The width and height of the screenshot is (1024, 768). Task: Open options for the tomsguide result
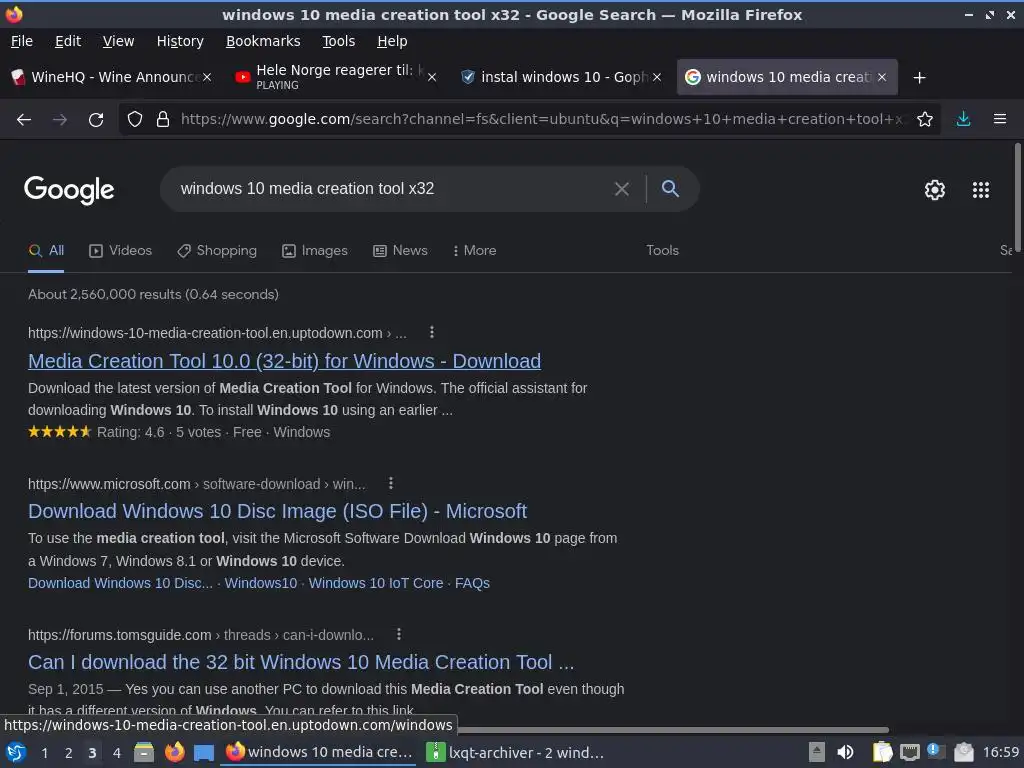click(399, 634)
